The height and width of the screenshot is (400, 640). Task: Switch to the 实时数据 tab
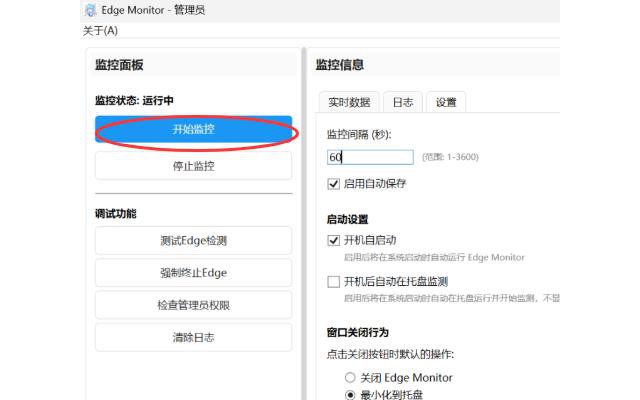click(x=349, y=102)
